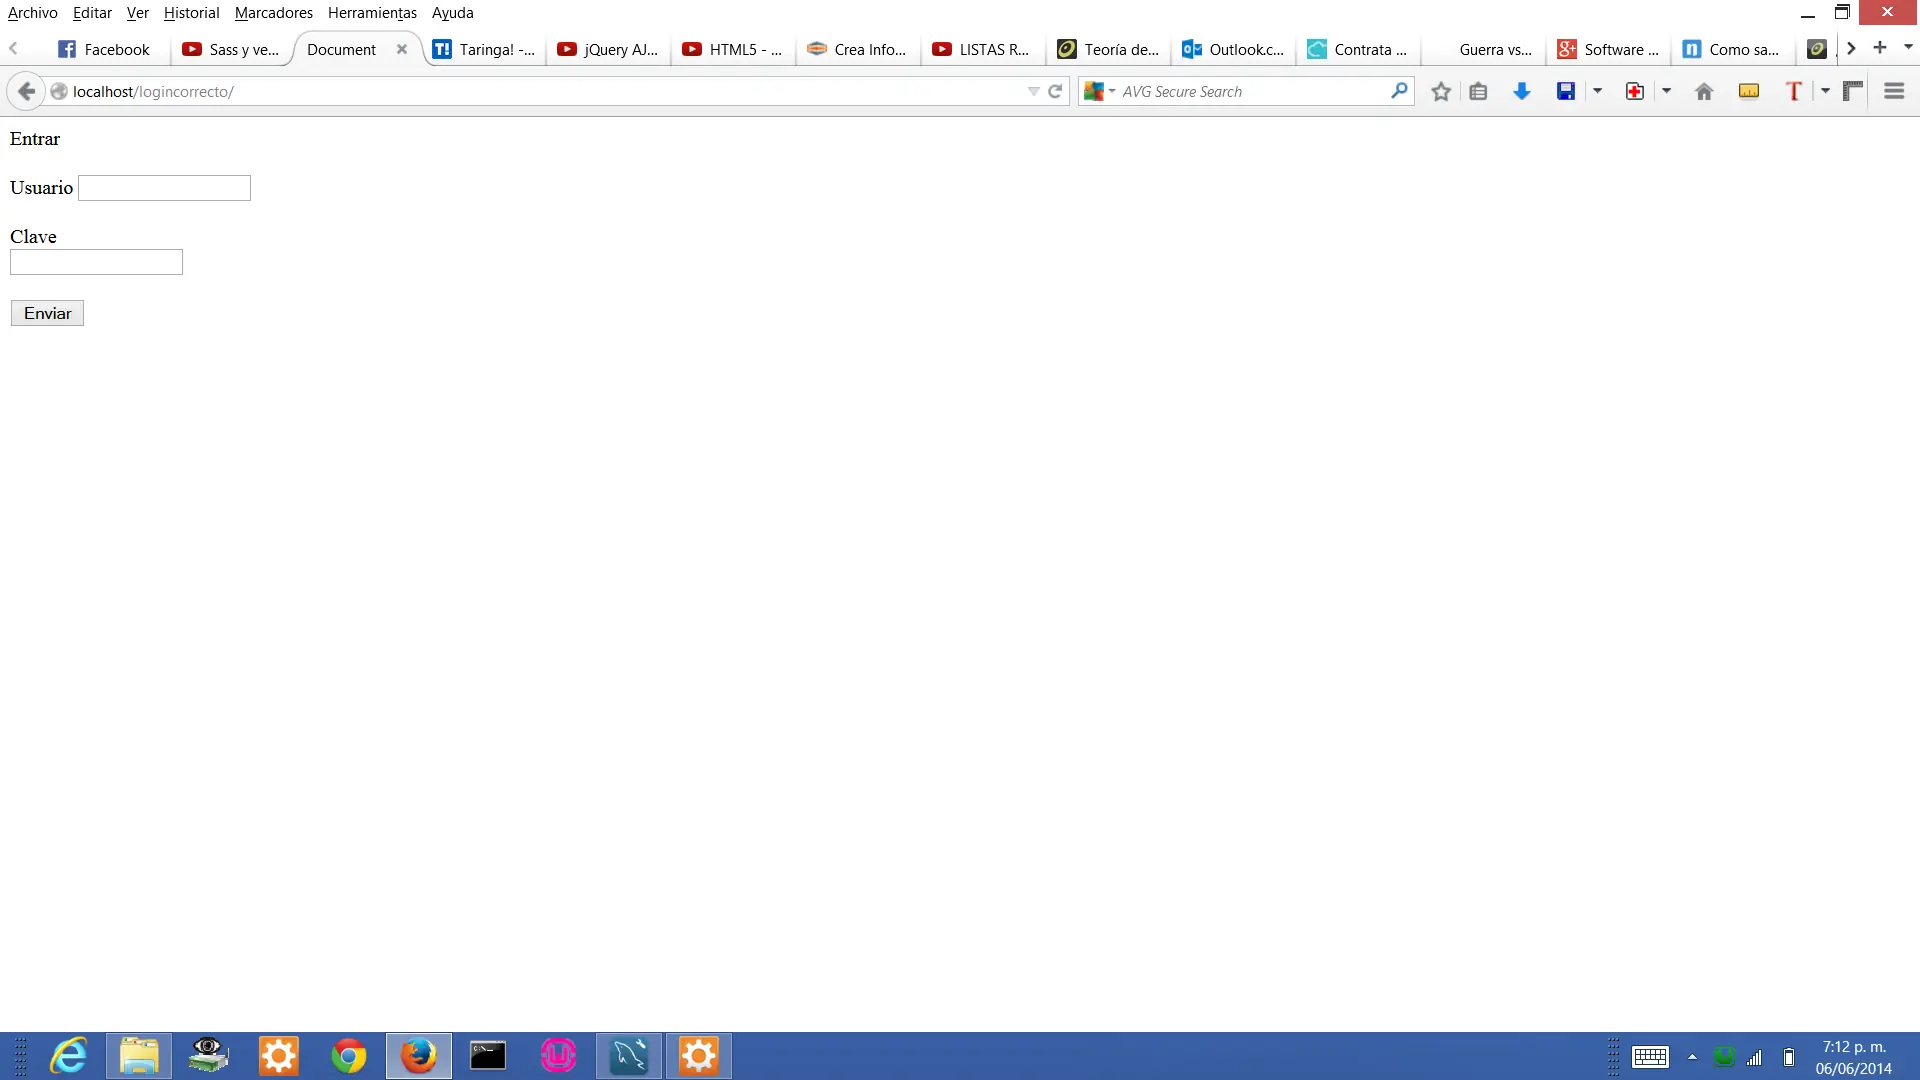
Task: Focus the Clave password field
Action: click(96, 262)
